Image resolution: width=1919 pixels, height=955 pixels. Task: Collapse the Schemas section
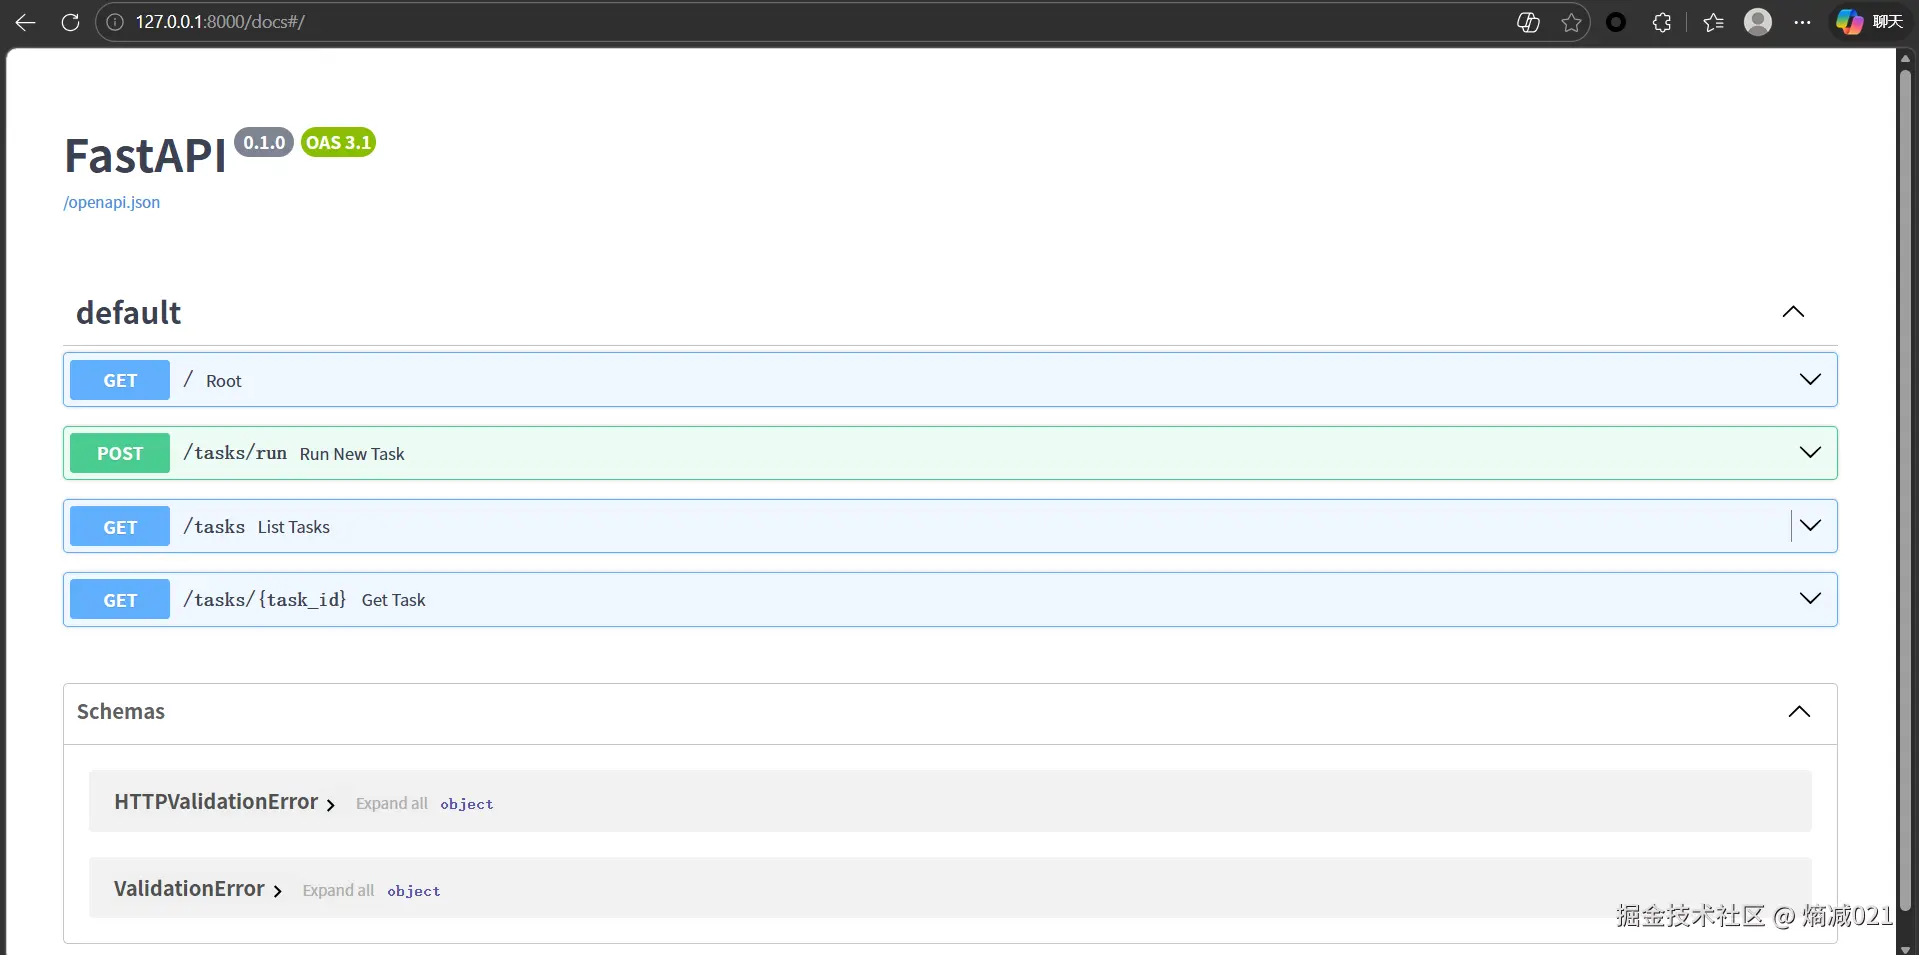(x=1799, y=712)
